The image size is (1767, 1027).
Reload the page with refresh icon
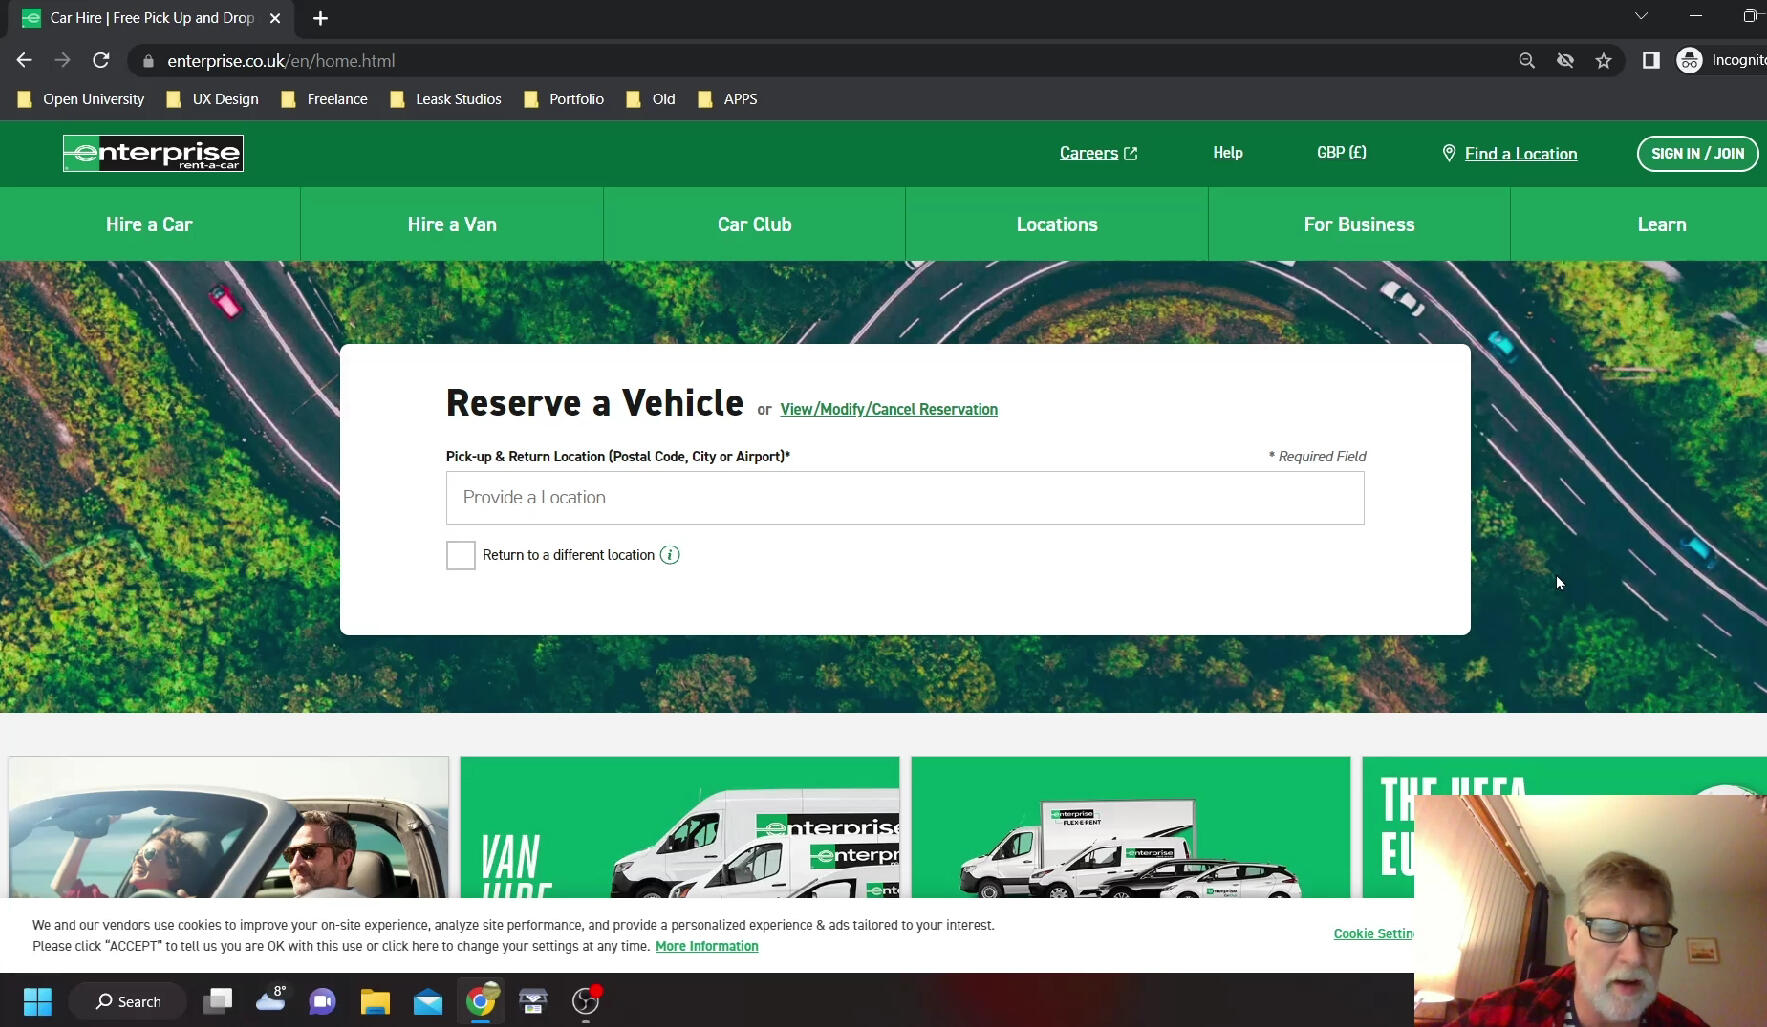coord(101,61)
